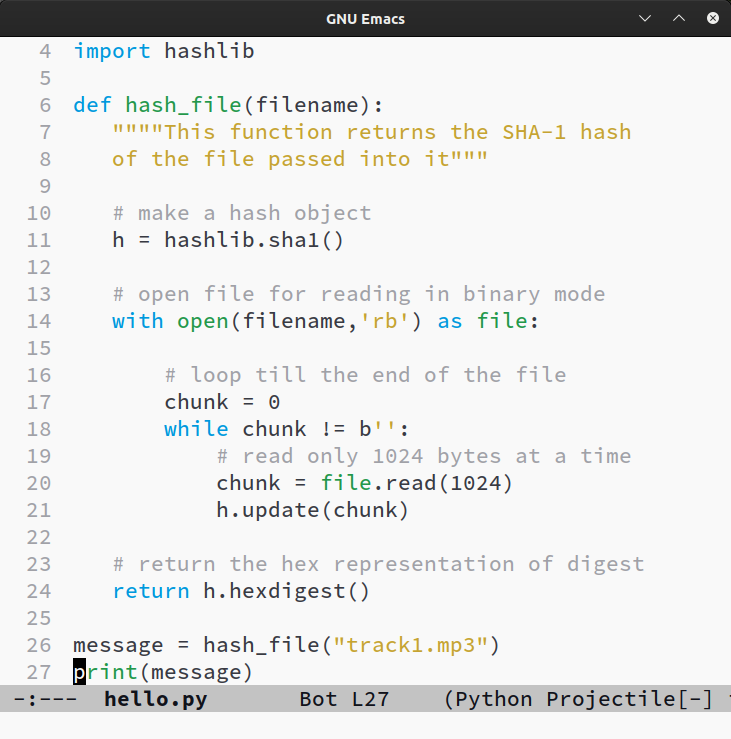
Task: Click the comment about hex representation of digest
Action: [378, 564]
